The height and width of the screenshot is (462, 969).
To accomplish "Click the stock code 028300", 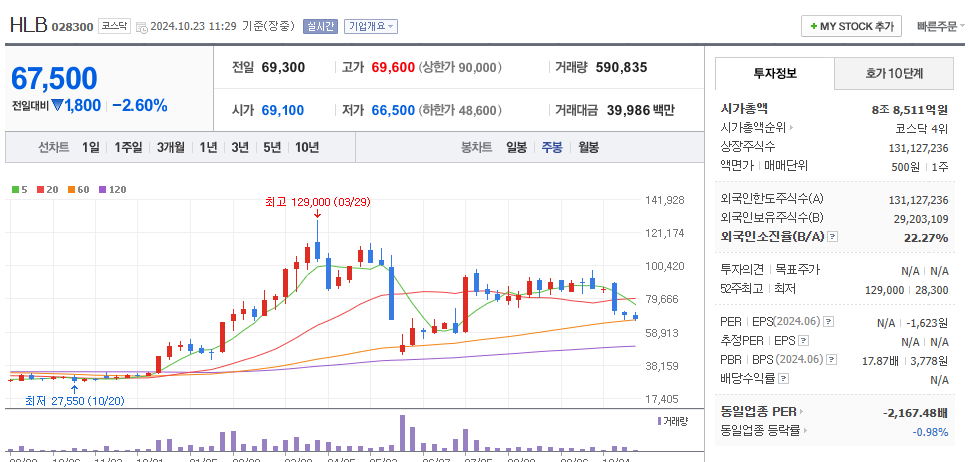I will (x=72, y=27).
